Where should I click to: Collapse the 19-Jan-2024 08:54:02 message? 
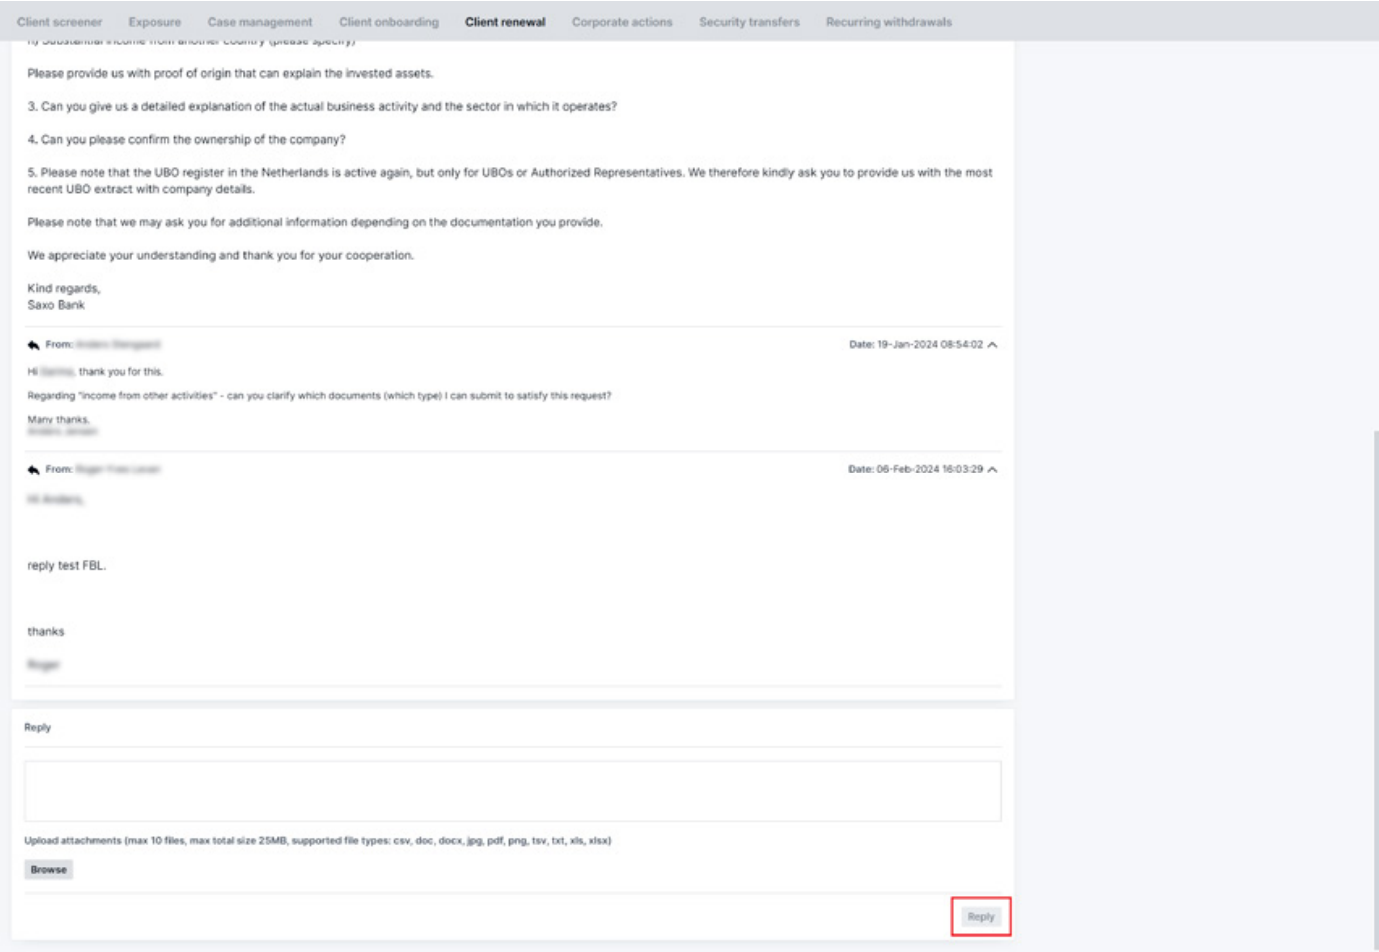[x=992, y=345]
